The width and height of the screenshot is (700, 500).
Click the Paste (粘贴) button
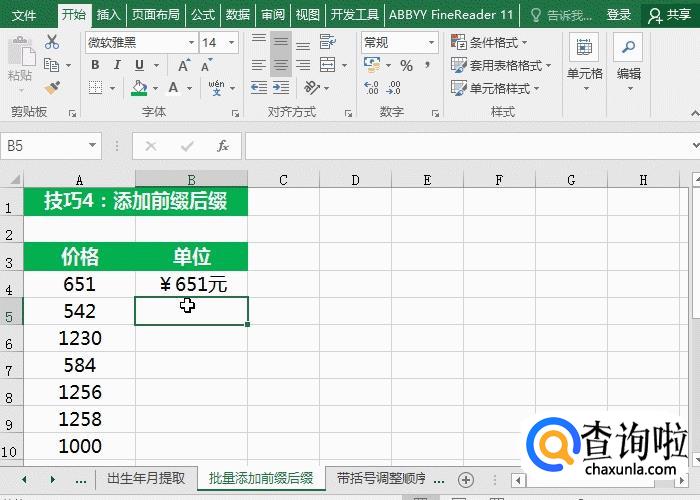[x=21, y=62]
